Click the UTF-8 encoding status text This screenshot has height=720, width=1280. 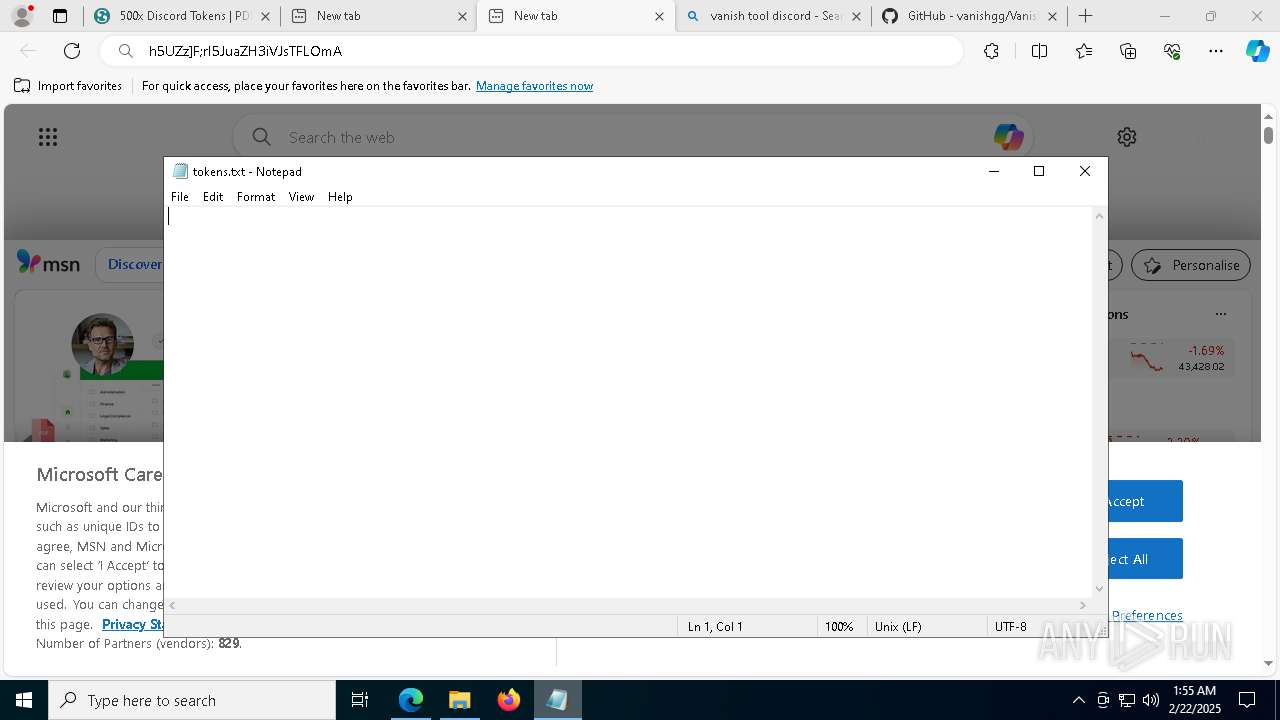tap(1010, 626)
